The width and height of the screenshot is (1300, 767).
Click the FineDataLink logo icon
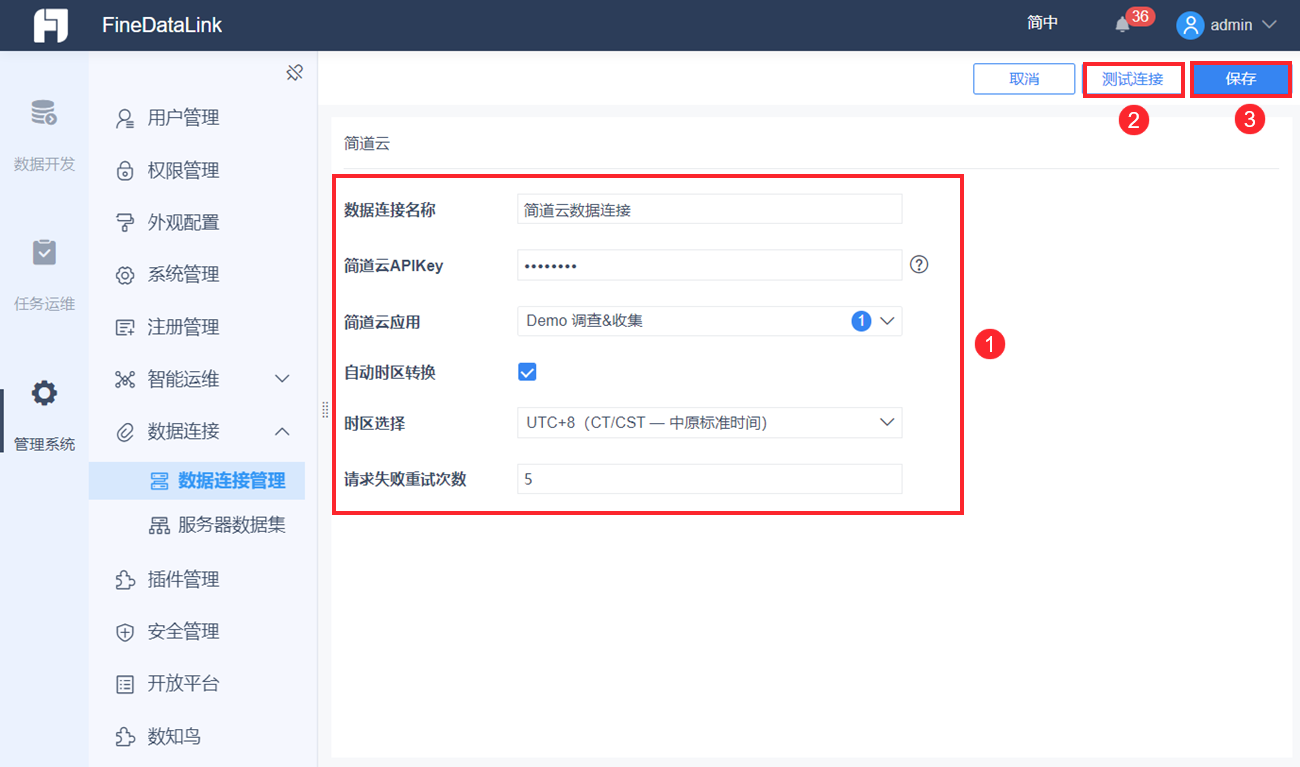pyautogui.click(x=50, y=25)
